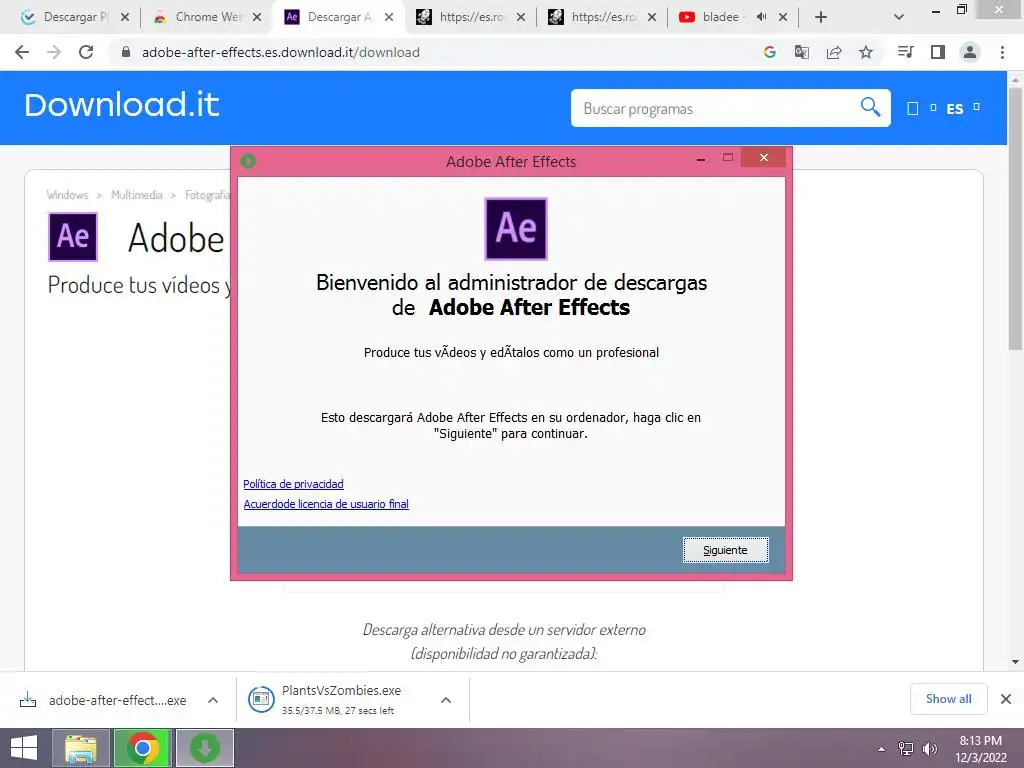This screenshot has width=1024, height=768.
Task: Bookmark this page with star icon
Action: click(866, 52)
